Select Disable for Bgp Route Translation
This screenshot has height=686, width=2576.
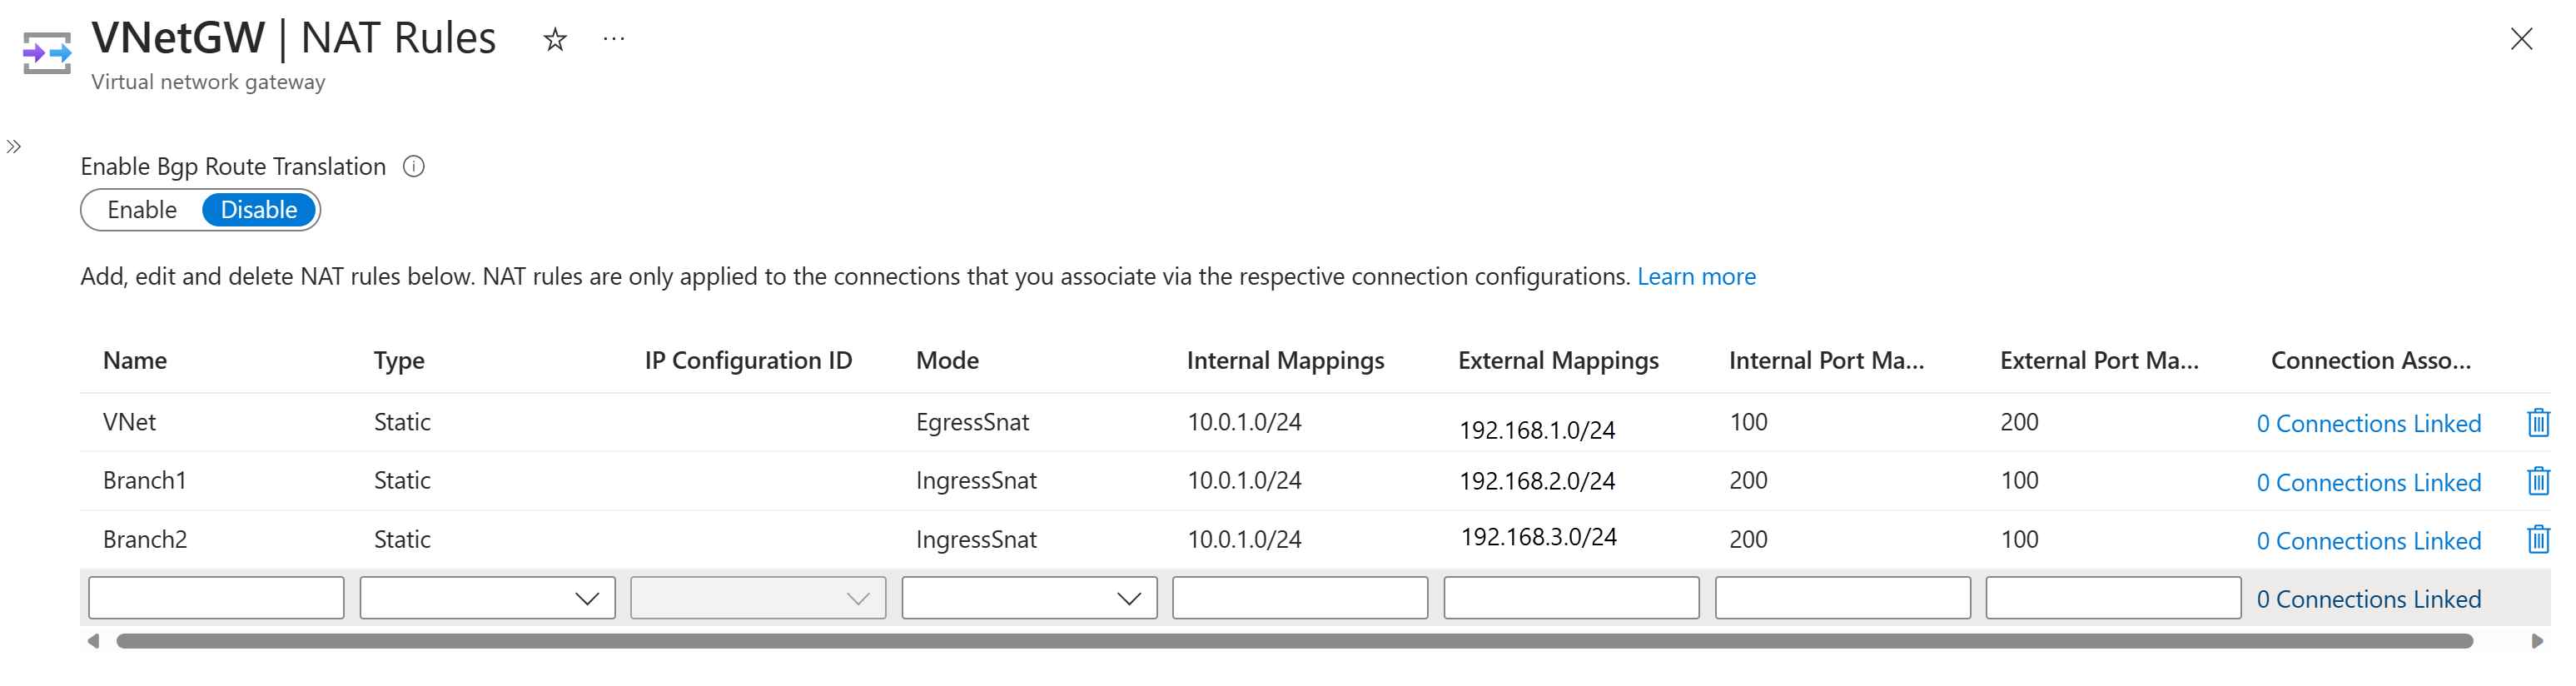pyautogui.click(x=259, y=210)
